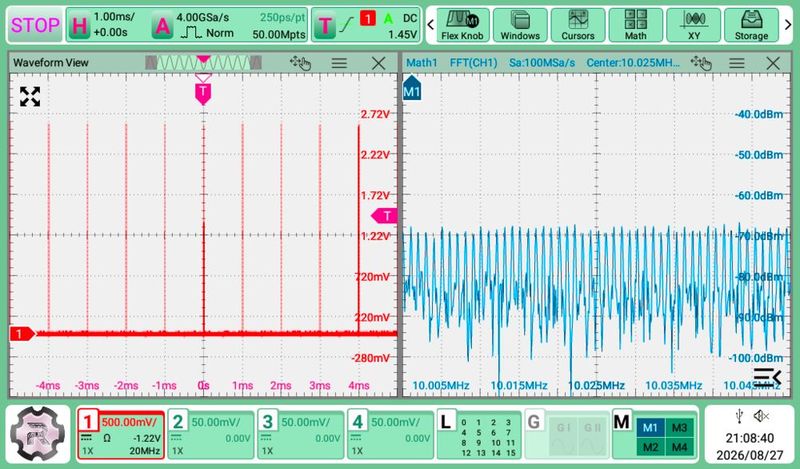Image resolution: width=800 pixels, height=469 pixels.
Task: Toggle channel 1 on or off
Action: tap(88, 422)
